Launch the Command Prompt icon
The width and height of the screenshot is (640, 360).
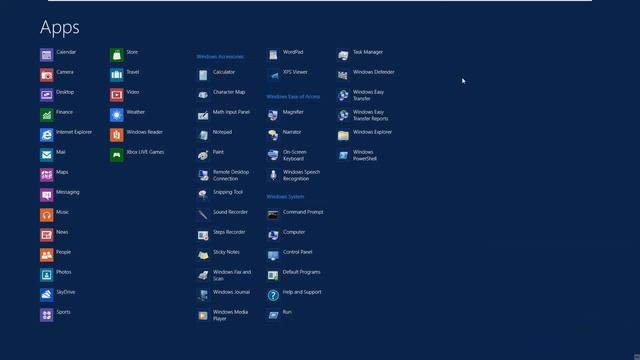(273, 215)
